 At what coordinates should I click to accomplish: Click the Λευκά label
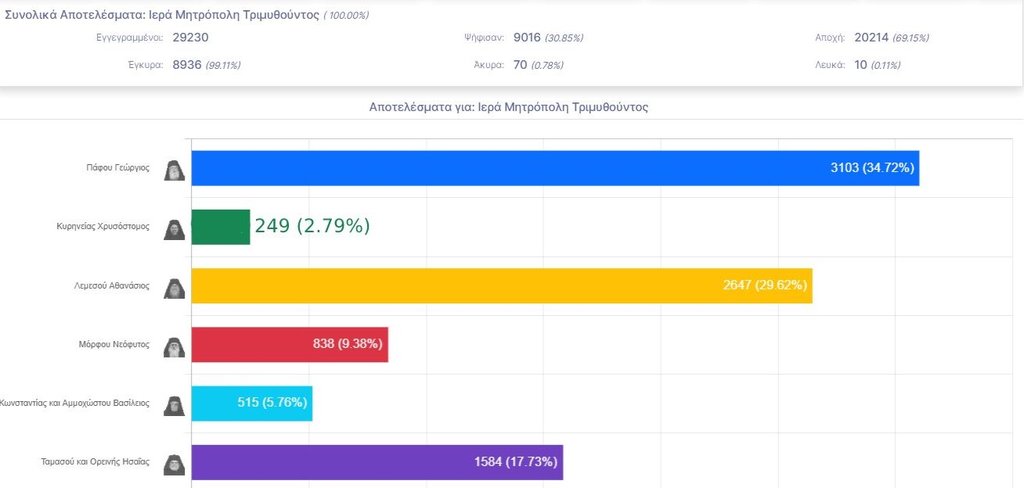[830, 65]
